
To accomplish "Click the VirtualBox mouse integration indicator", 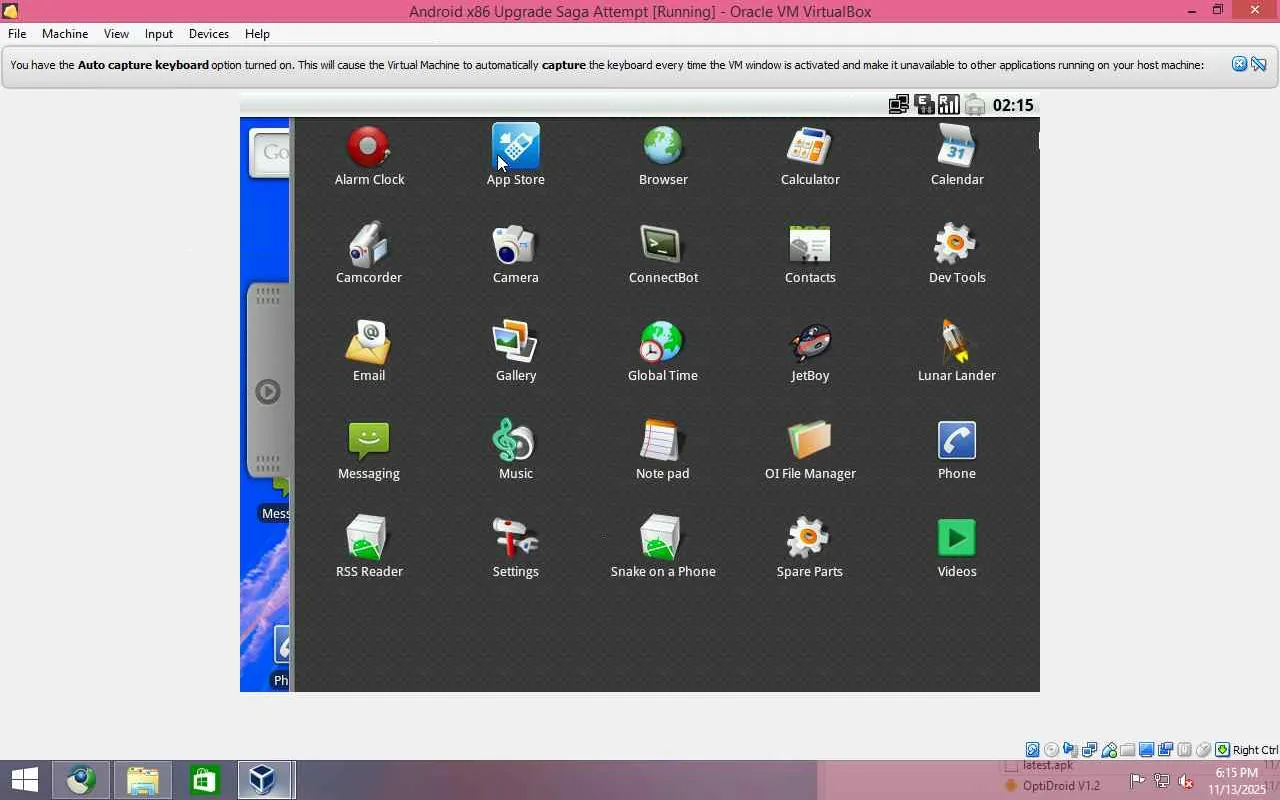I will coord(1204,750).
